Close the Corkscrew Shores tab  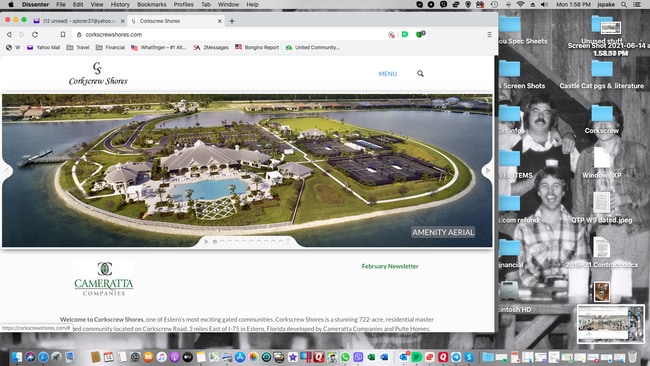219,21
